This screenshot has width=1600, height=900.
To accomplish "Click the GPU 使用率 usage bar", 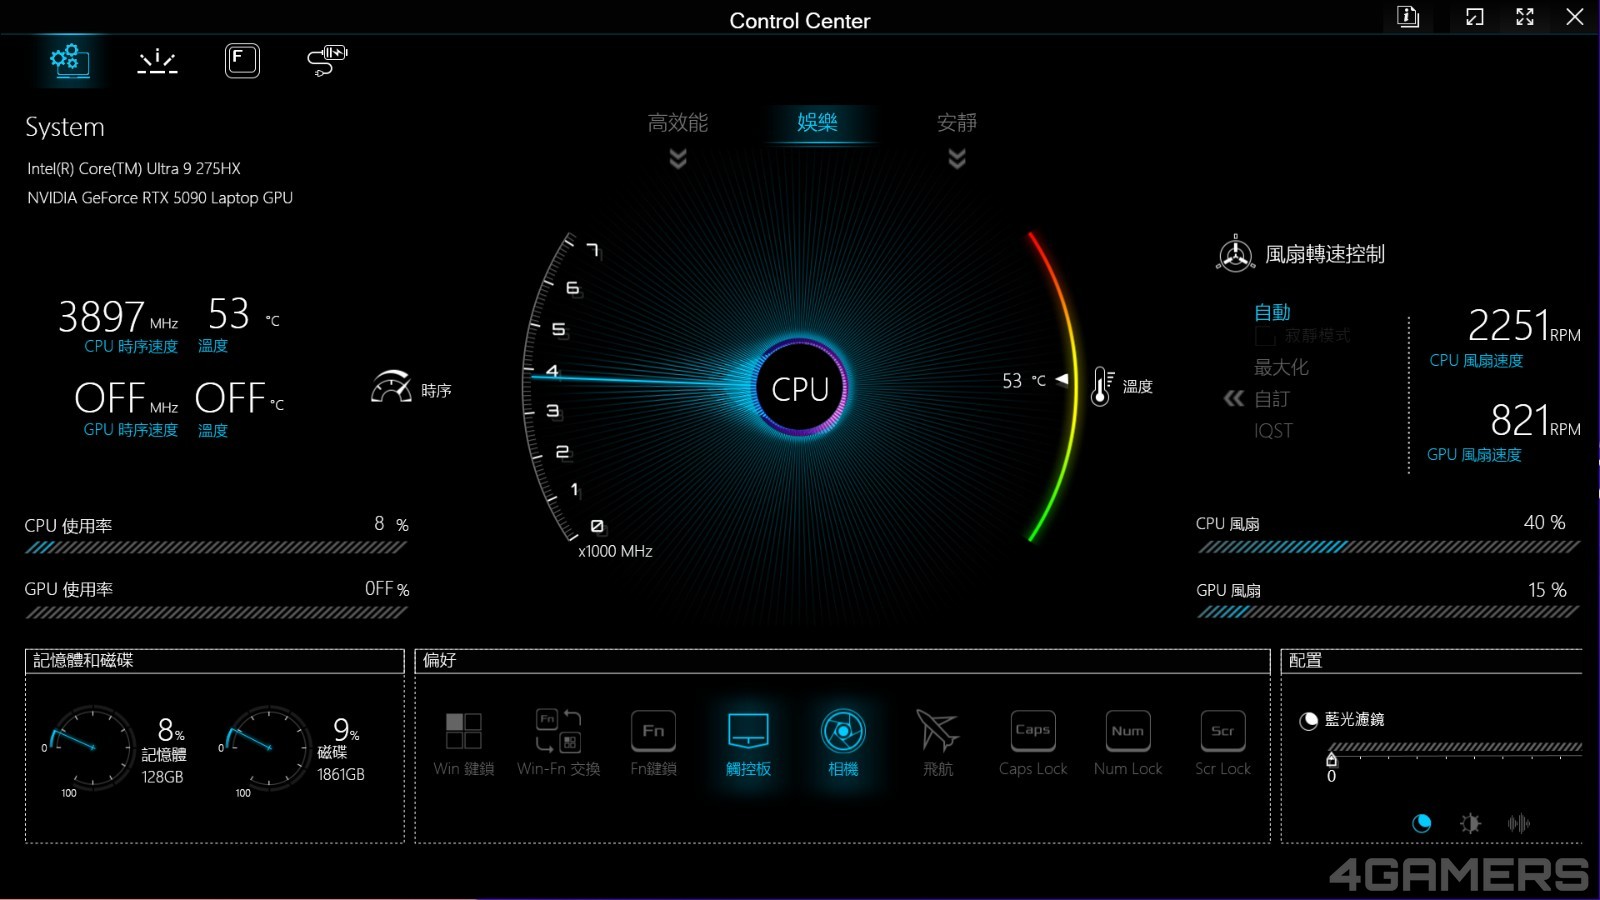I will 216,613.
